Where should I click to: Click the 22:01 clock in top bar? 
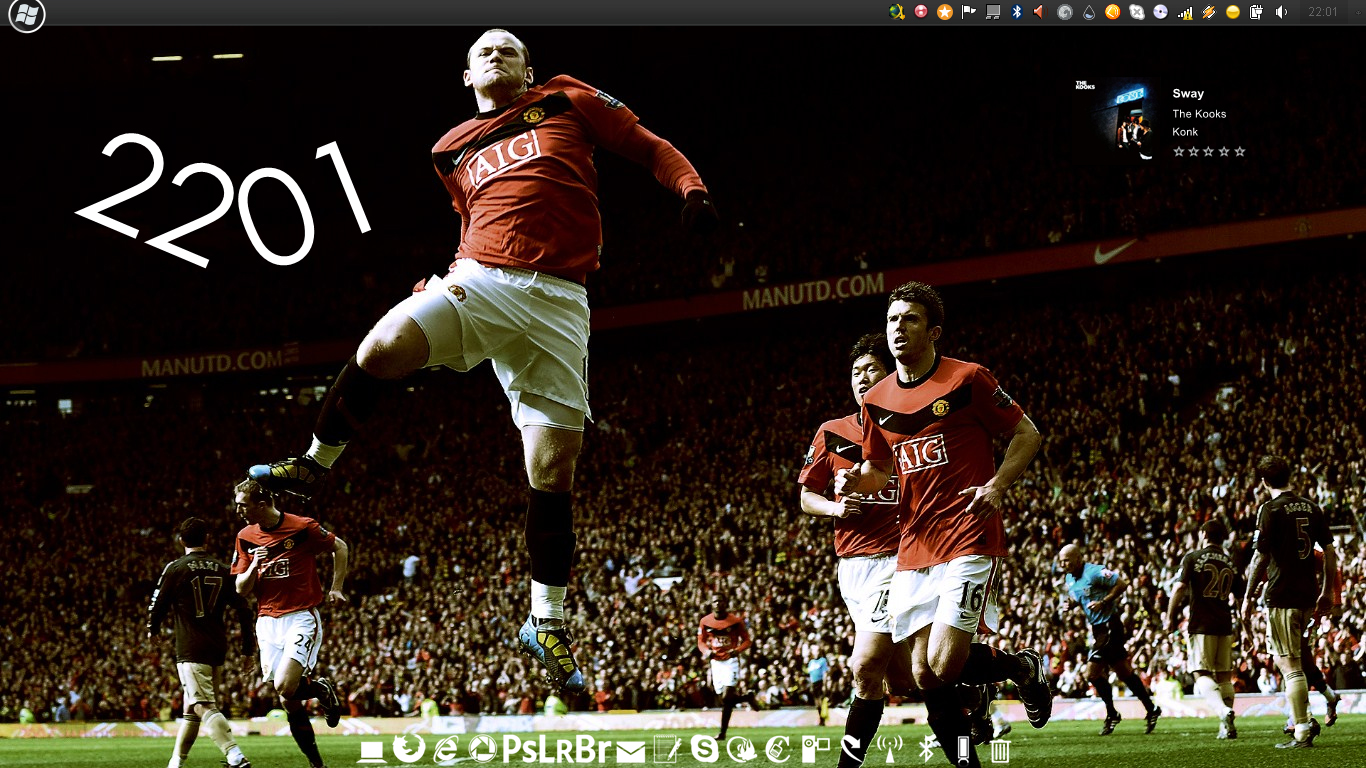(x=1322, y=12)
